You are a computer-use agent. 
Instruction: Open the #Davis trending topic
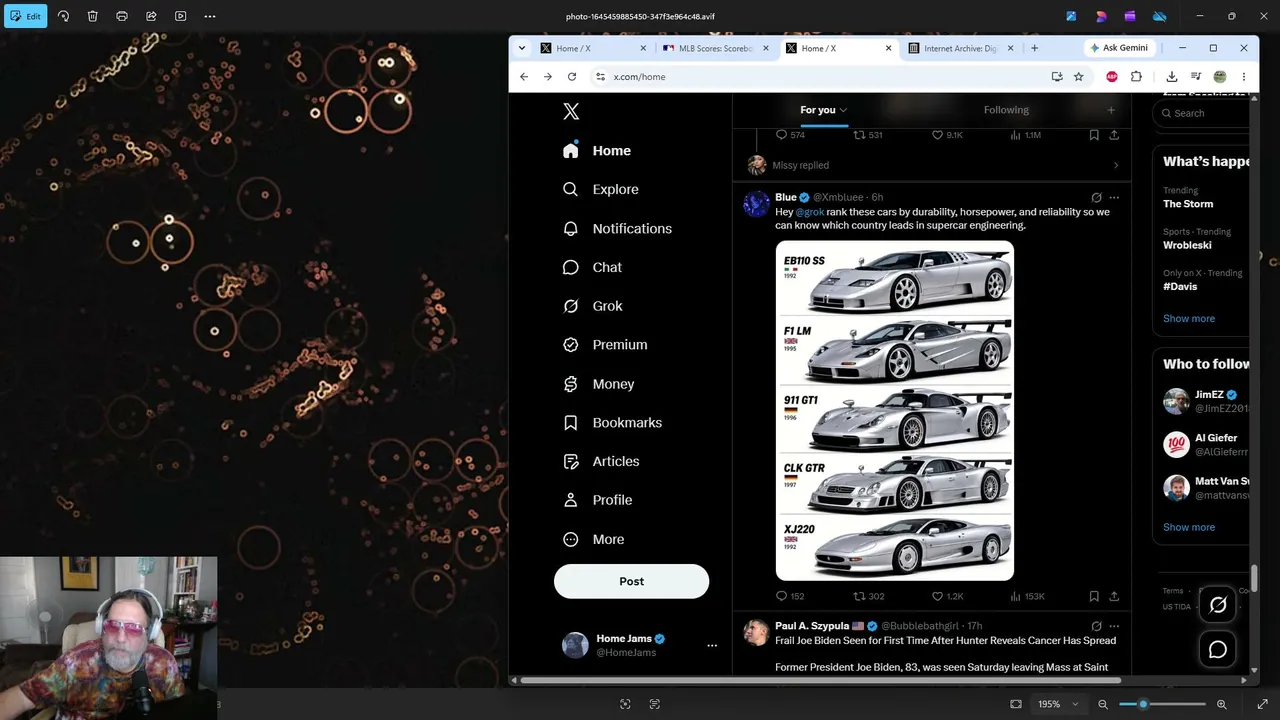[x=1180, y=287]
